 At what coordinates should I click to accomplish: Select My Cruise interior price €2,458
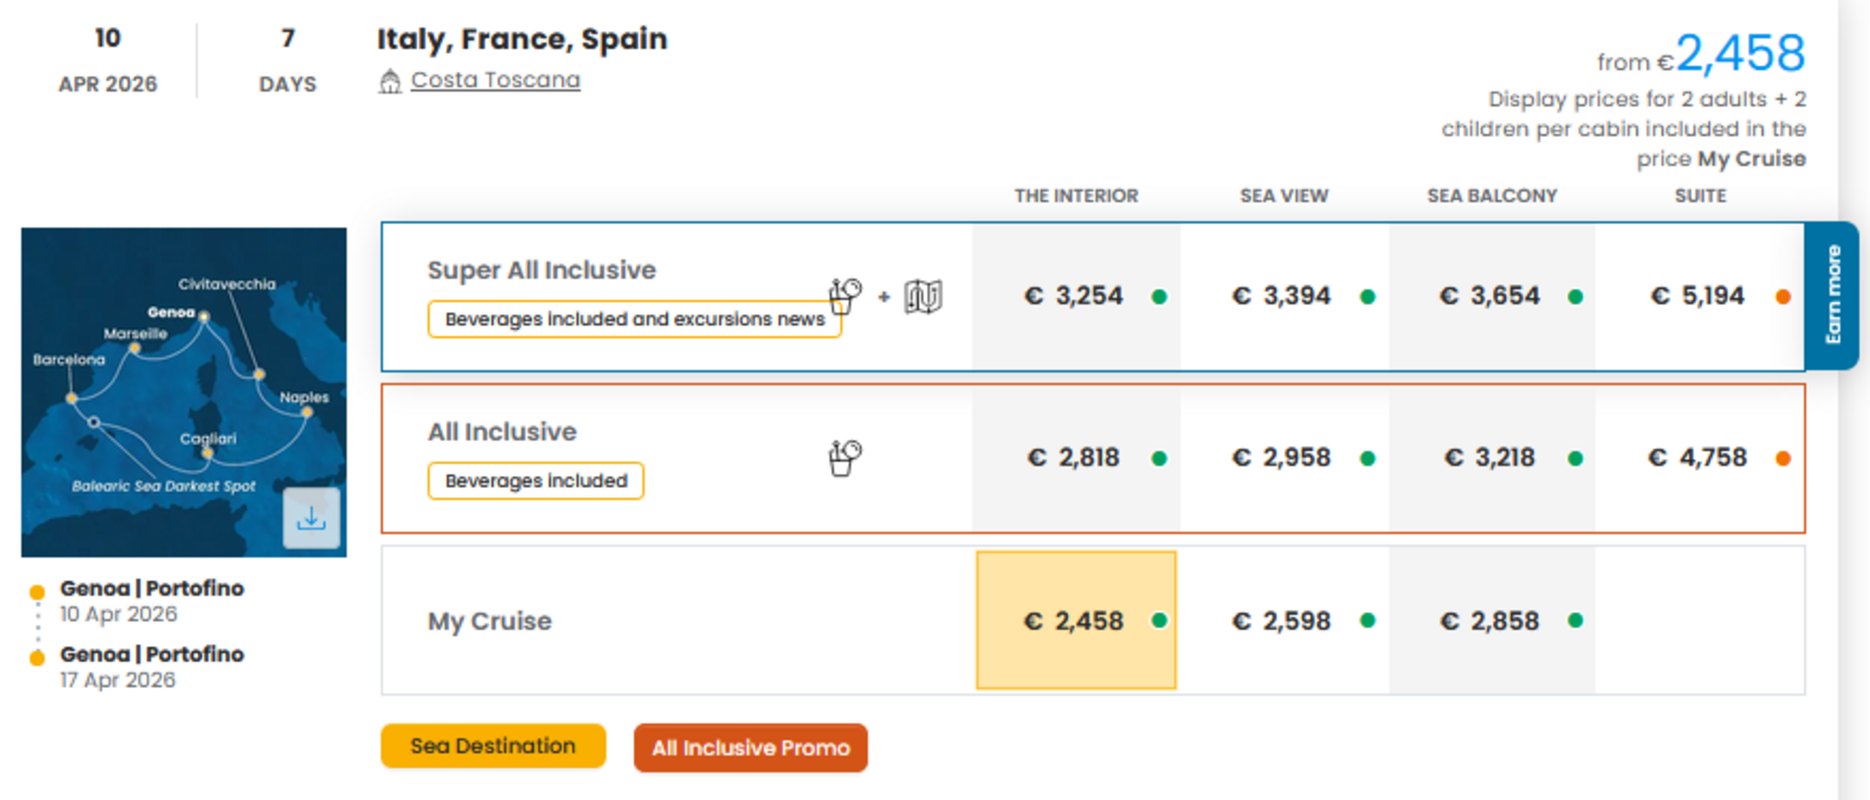click(1075, 621)
